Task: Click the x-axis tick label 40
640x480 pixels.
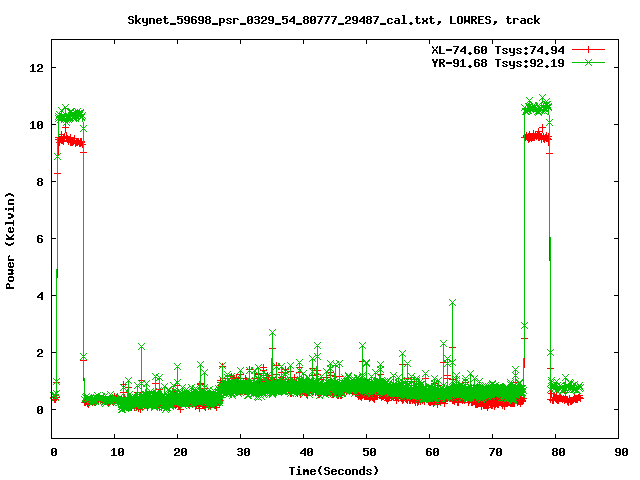Action: (306, 452)
